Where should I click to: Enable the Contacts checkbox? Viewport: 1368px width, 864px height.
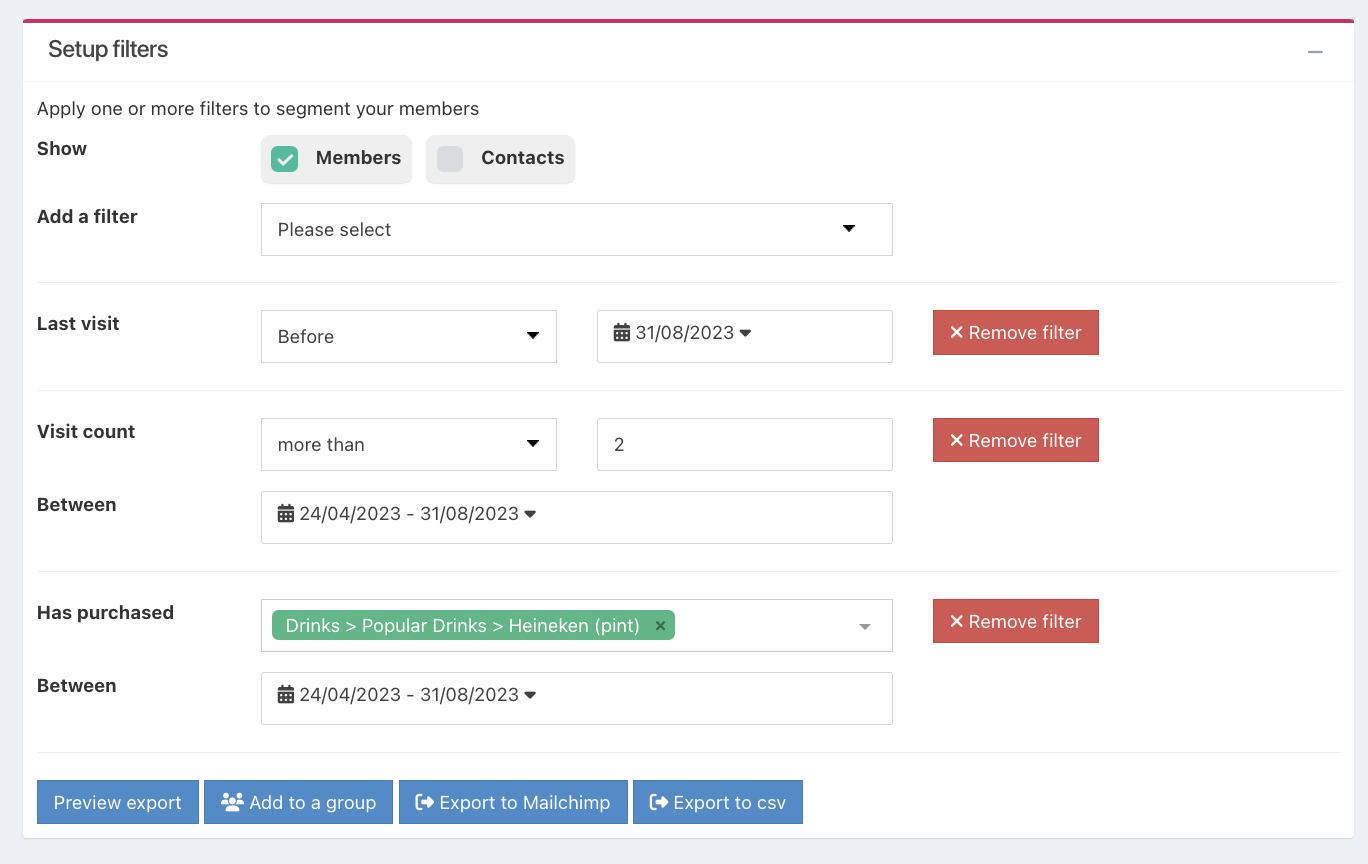coord(450,159)
